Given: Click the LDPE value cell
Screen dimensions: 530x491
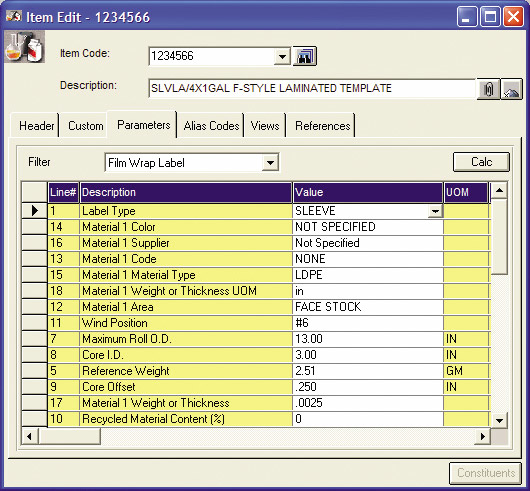Looking at the screenshot, I should coord(368,275).
